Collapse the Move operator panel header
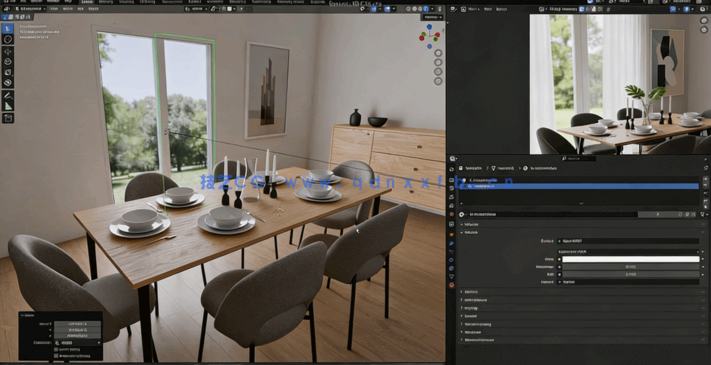 tap(61, 315)
